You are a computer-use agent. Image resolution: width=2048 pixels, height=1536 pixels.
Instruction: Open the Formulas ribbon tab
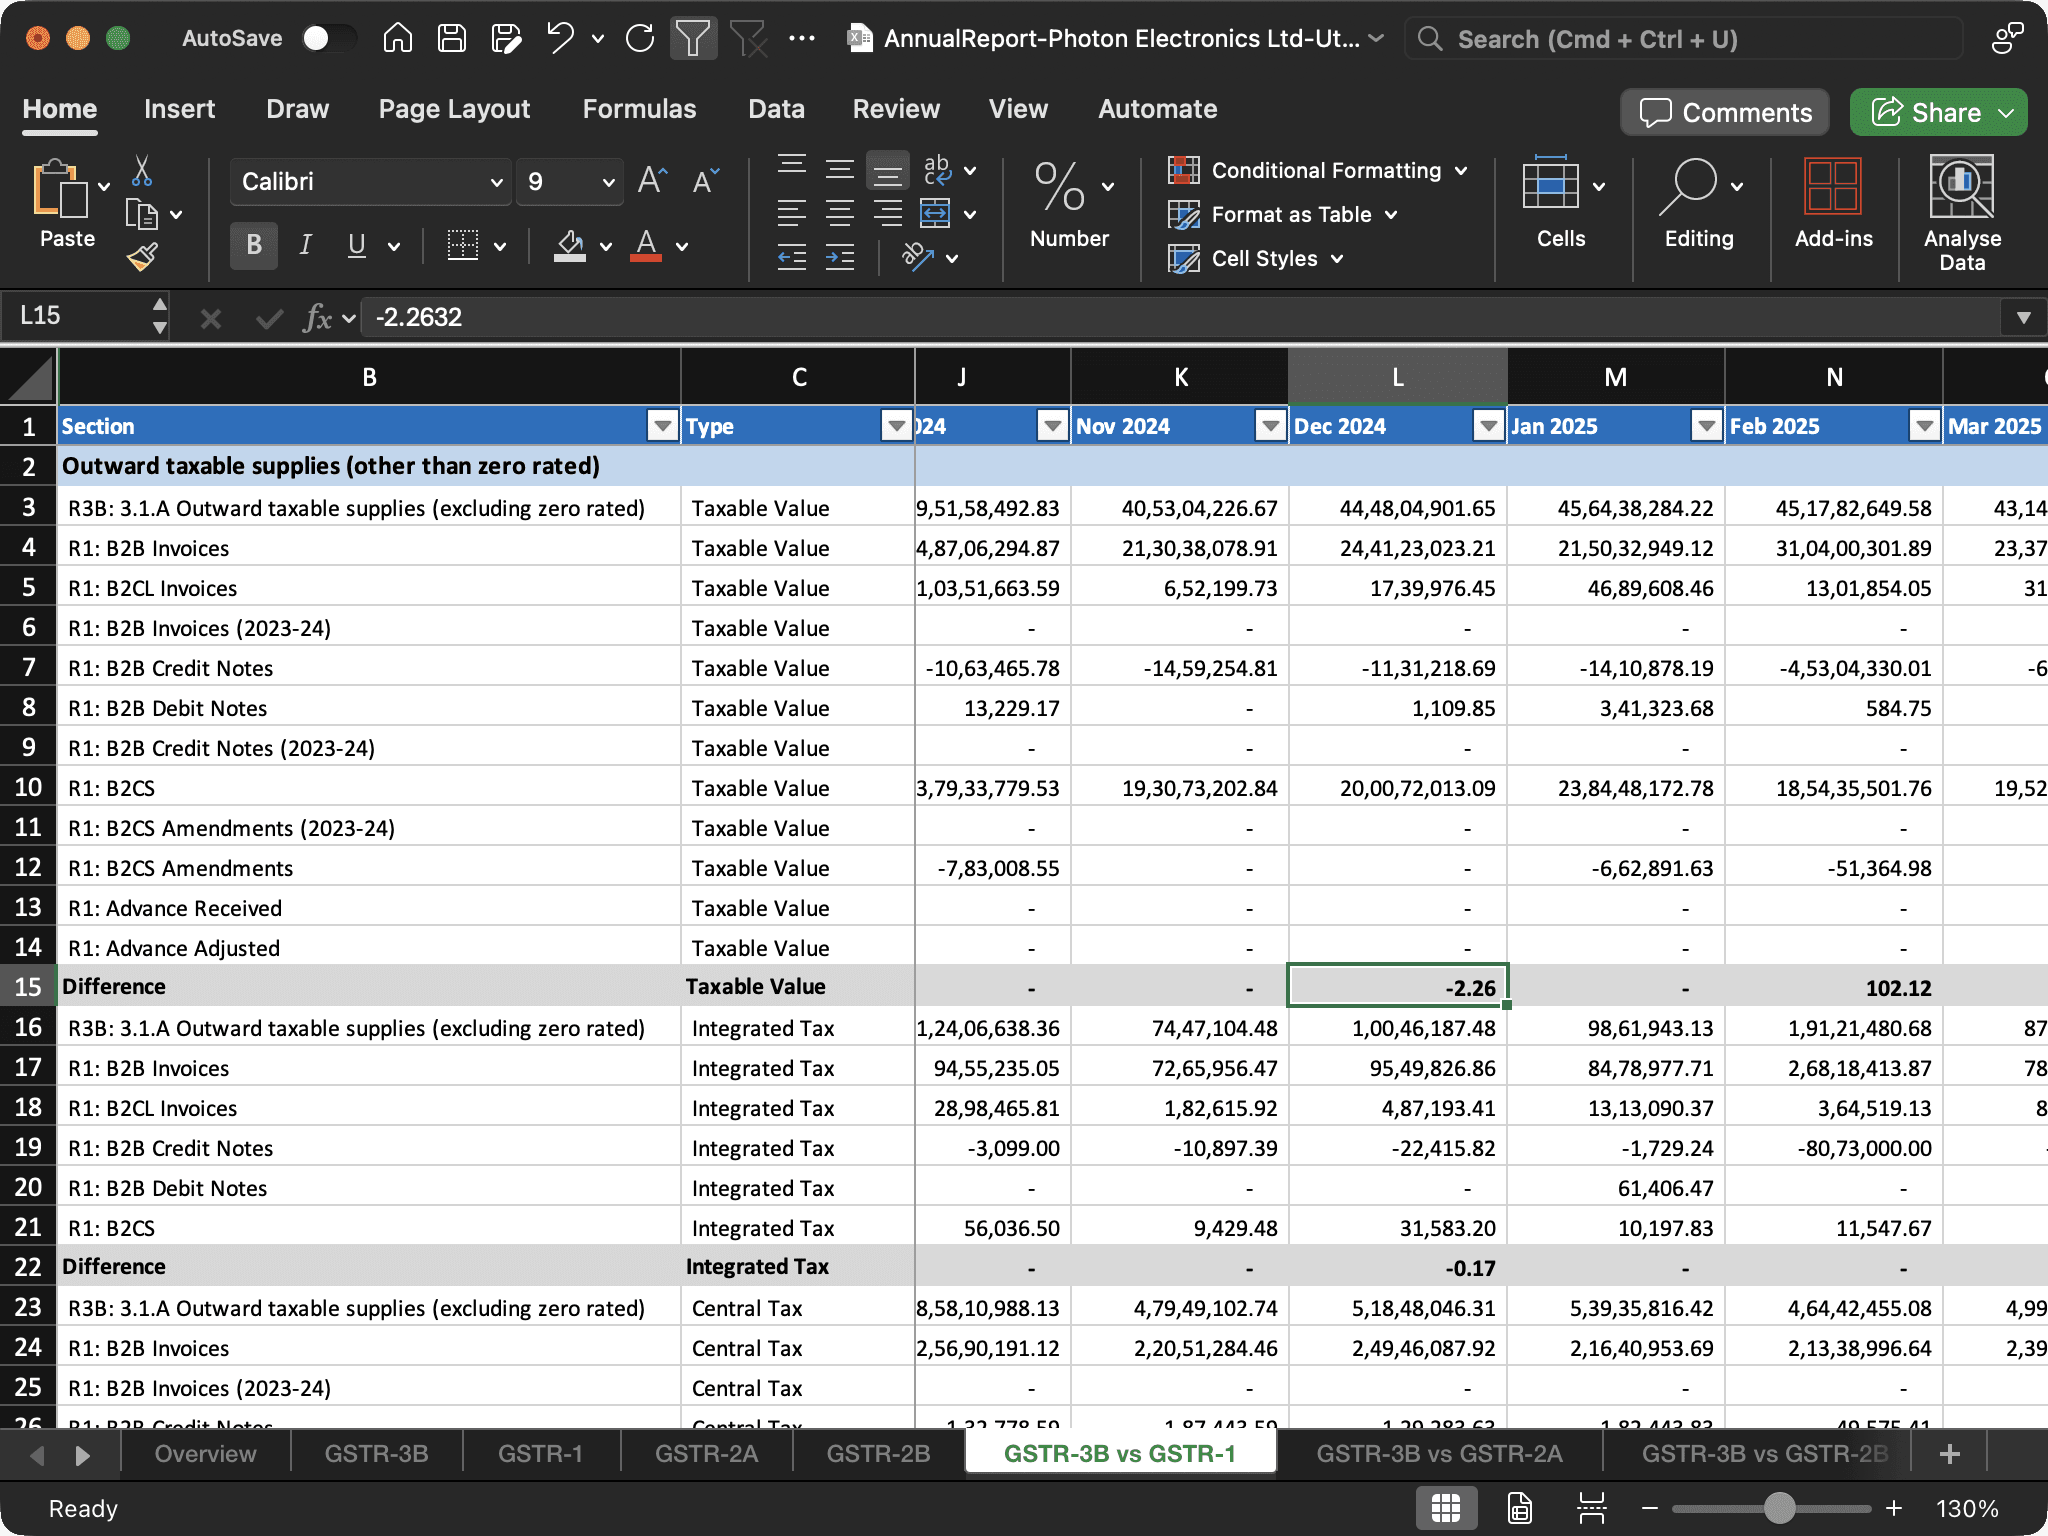pos(639,109)
